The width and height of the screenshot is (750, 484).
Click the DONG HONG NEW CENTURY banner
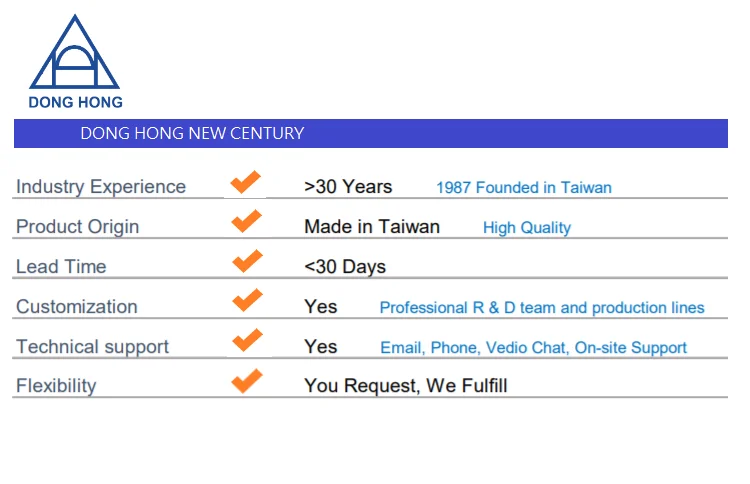371,133
